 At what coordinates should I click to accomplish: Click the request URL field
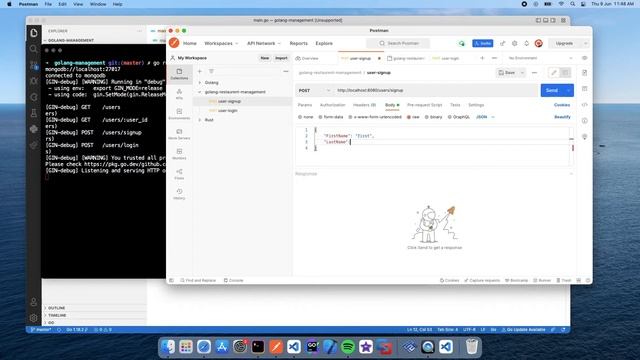pos(436,90)
